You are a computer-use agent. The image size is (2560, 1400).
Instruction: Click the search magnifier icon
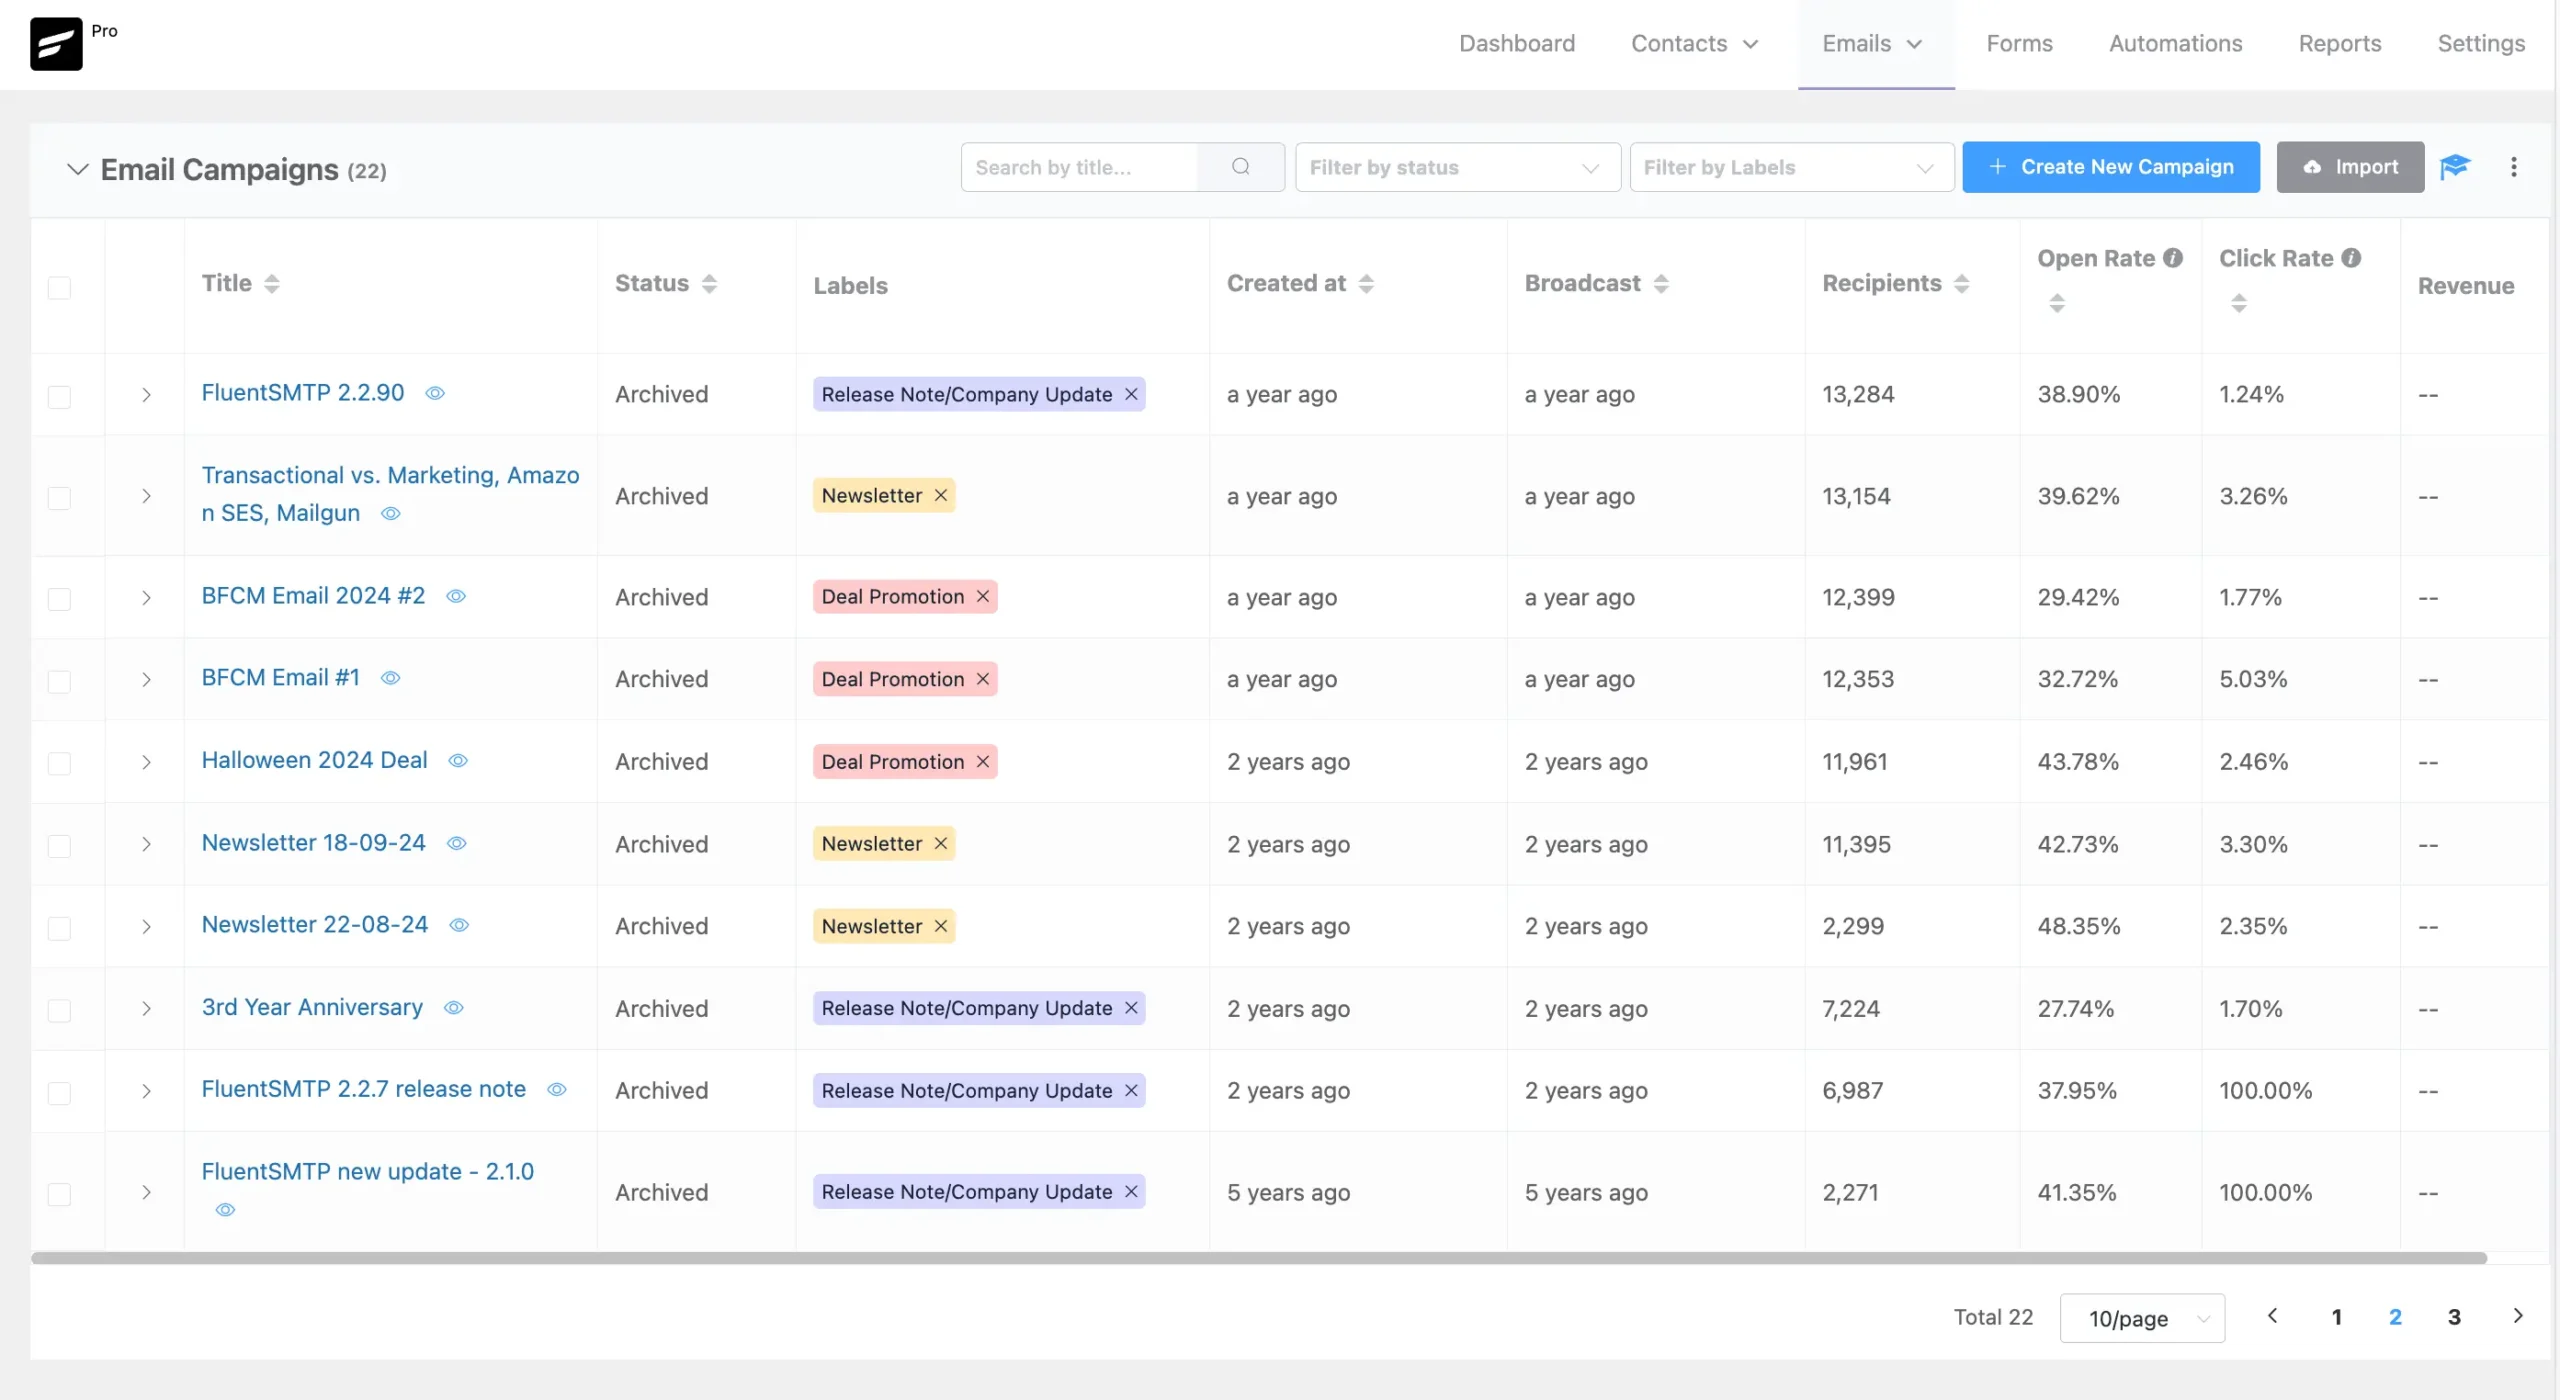1241,167
